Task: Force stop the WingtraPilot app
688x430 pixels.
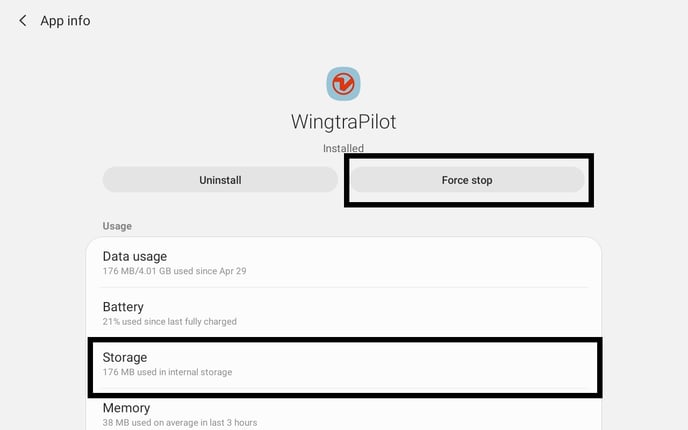Action: (467, 180)
